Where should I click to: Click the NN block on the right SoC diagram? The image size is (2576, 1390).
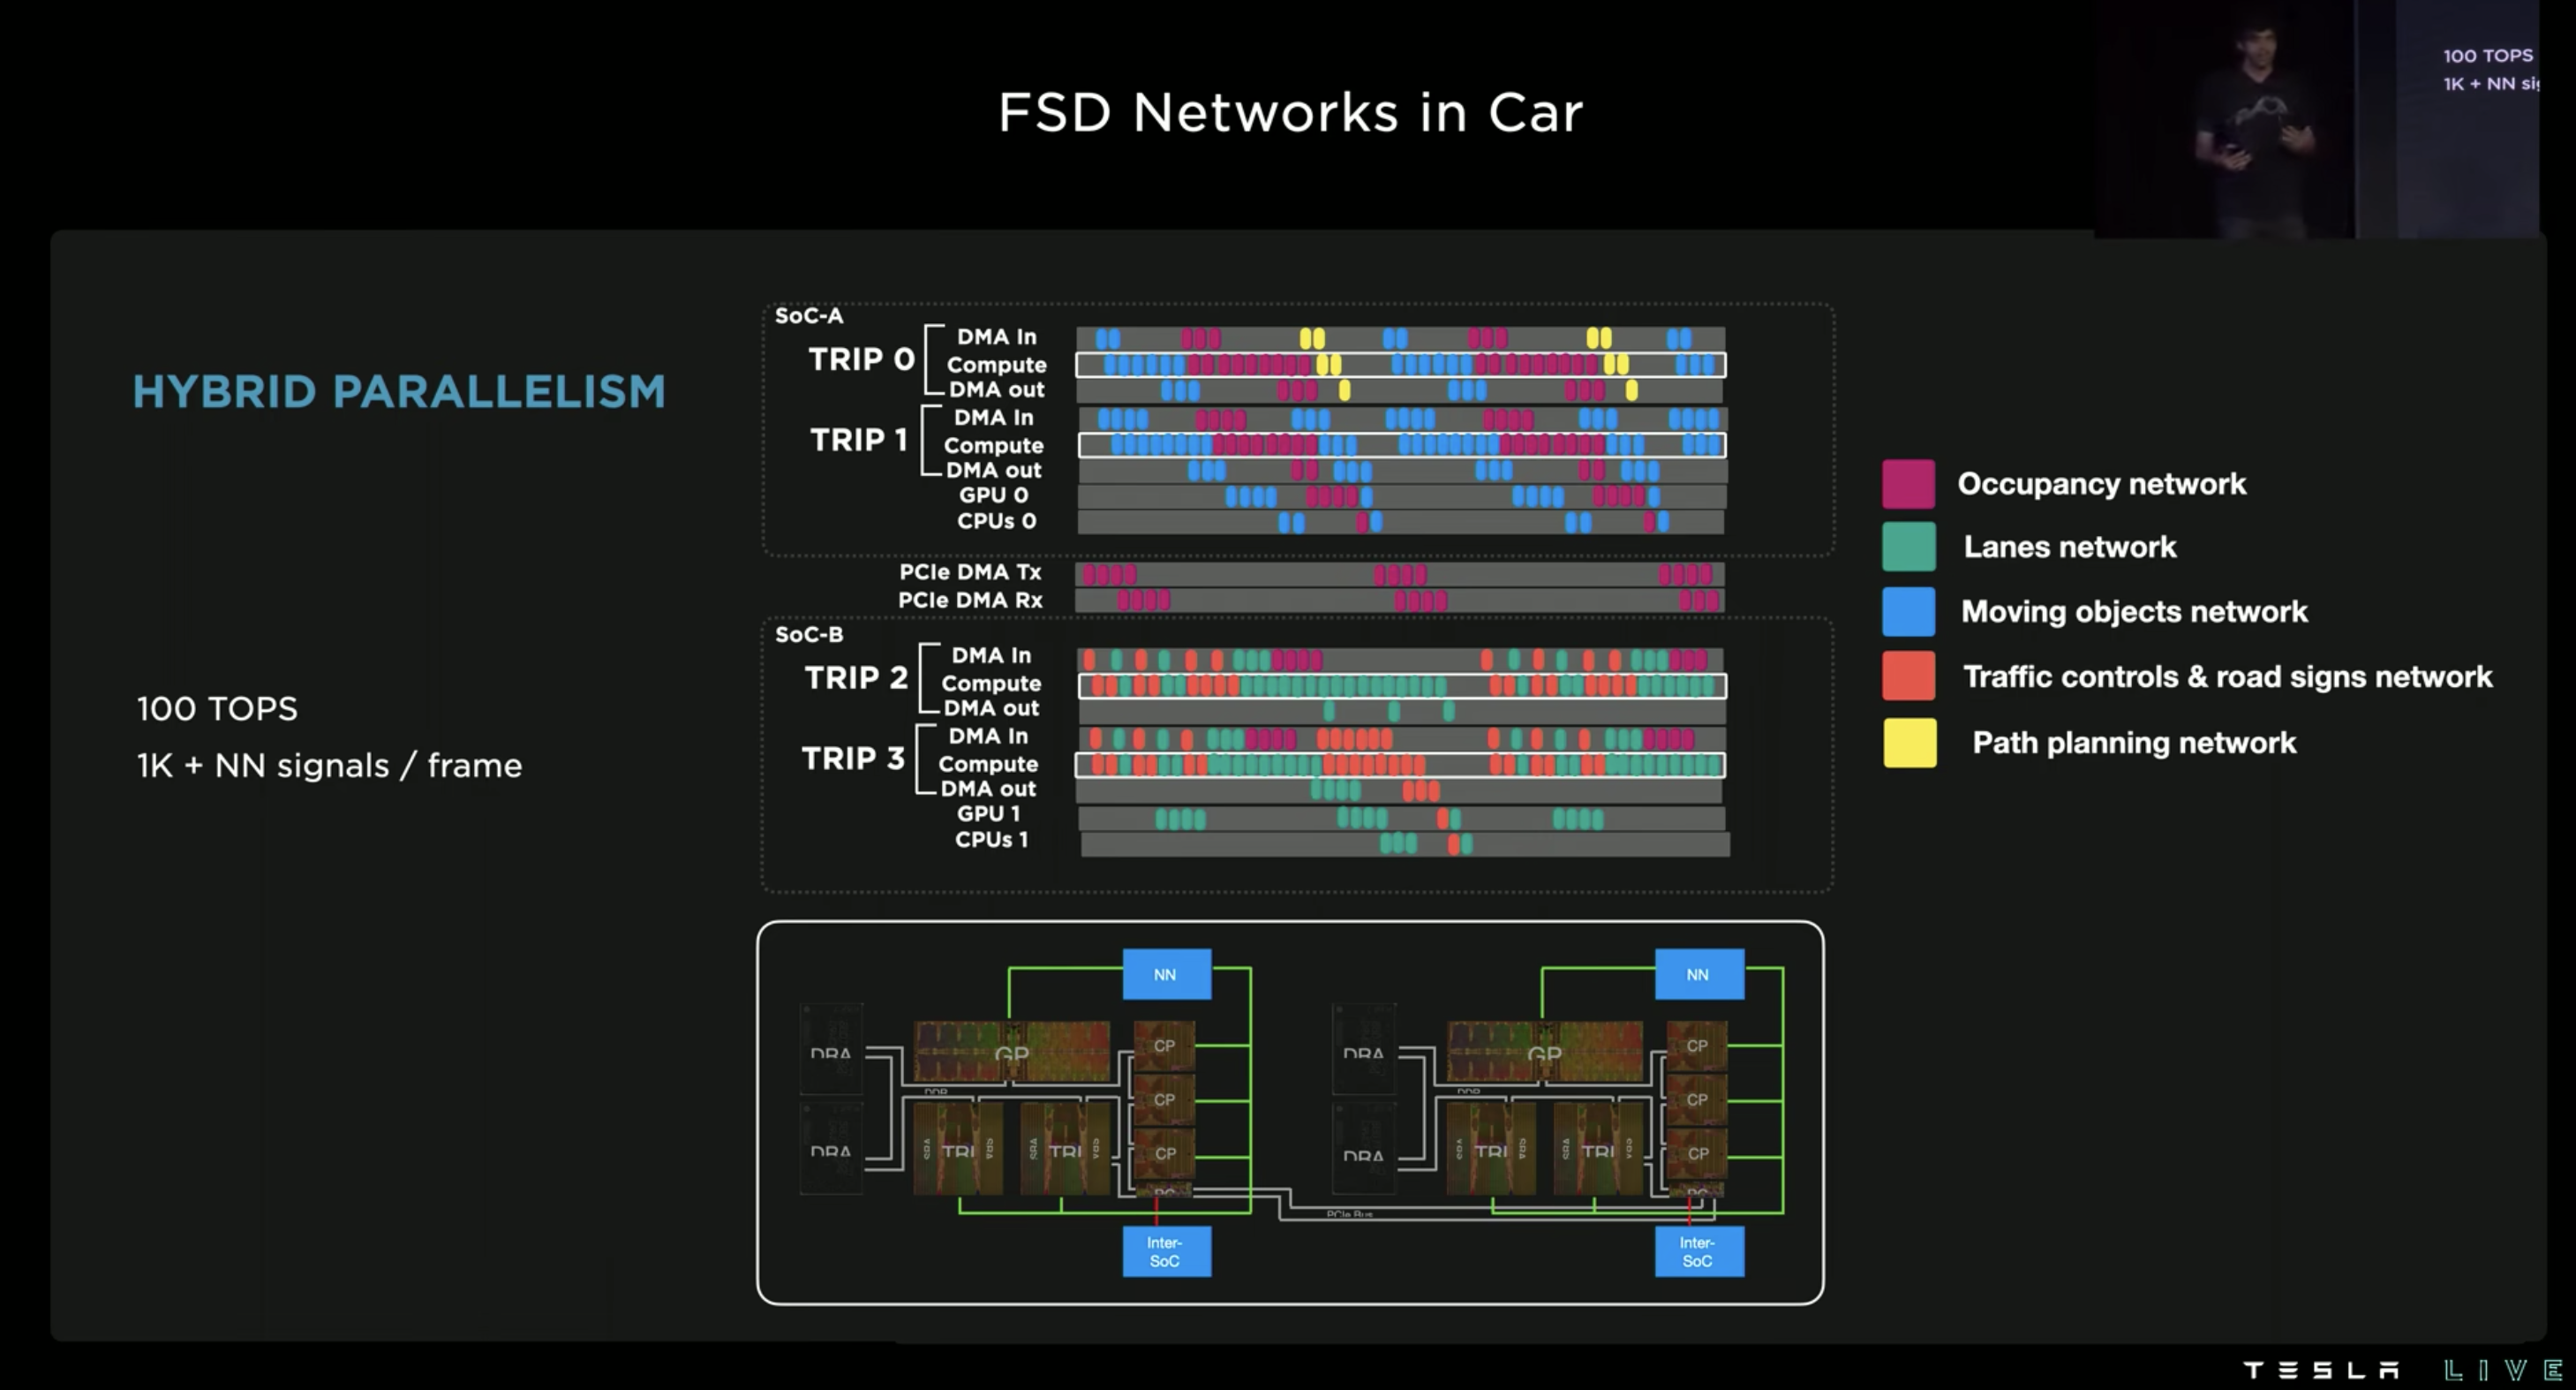tap(1699, 973)
